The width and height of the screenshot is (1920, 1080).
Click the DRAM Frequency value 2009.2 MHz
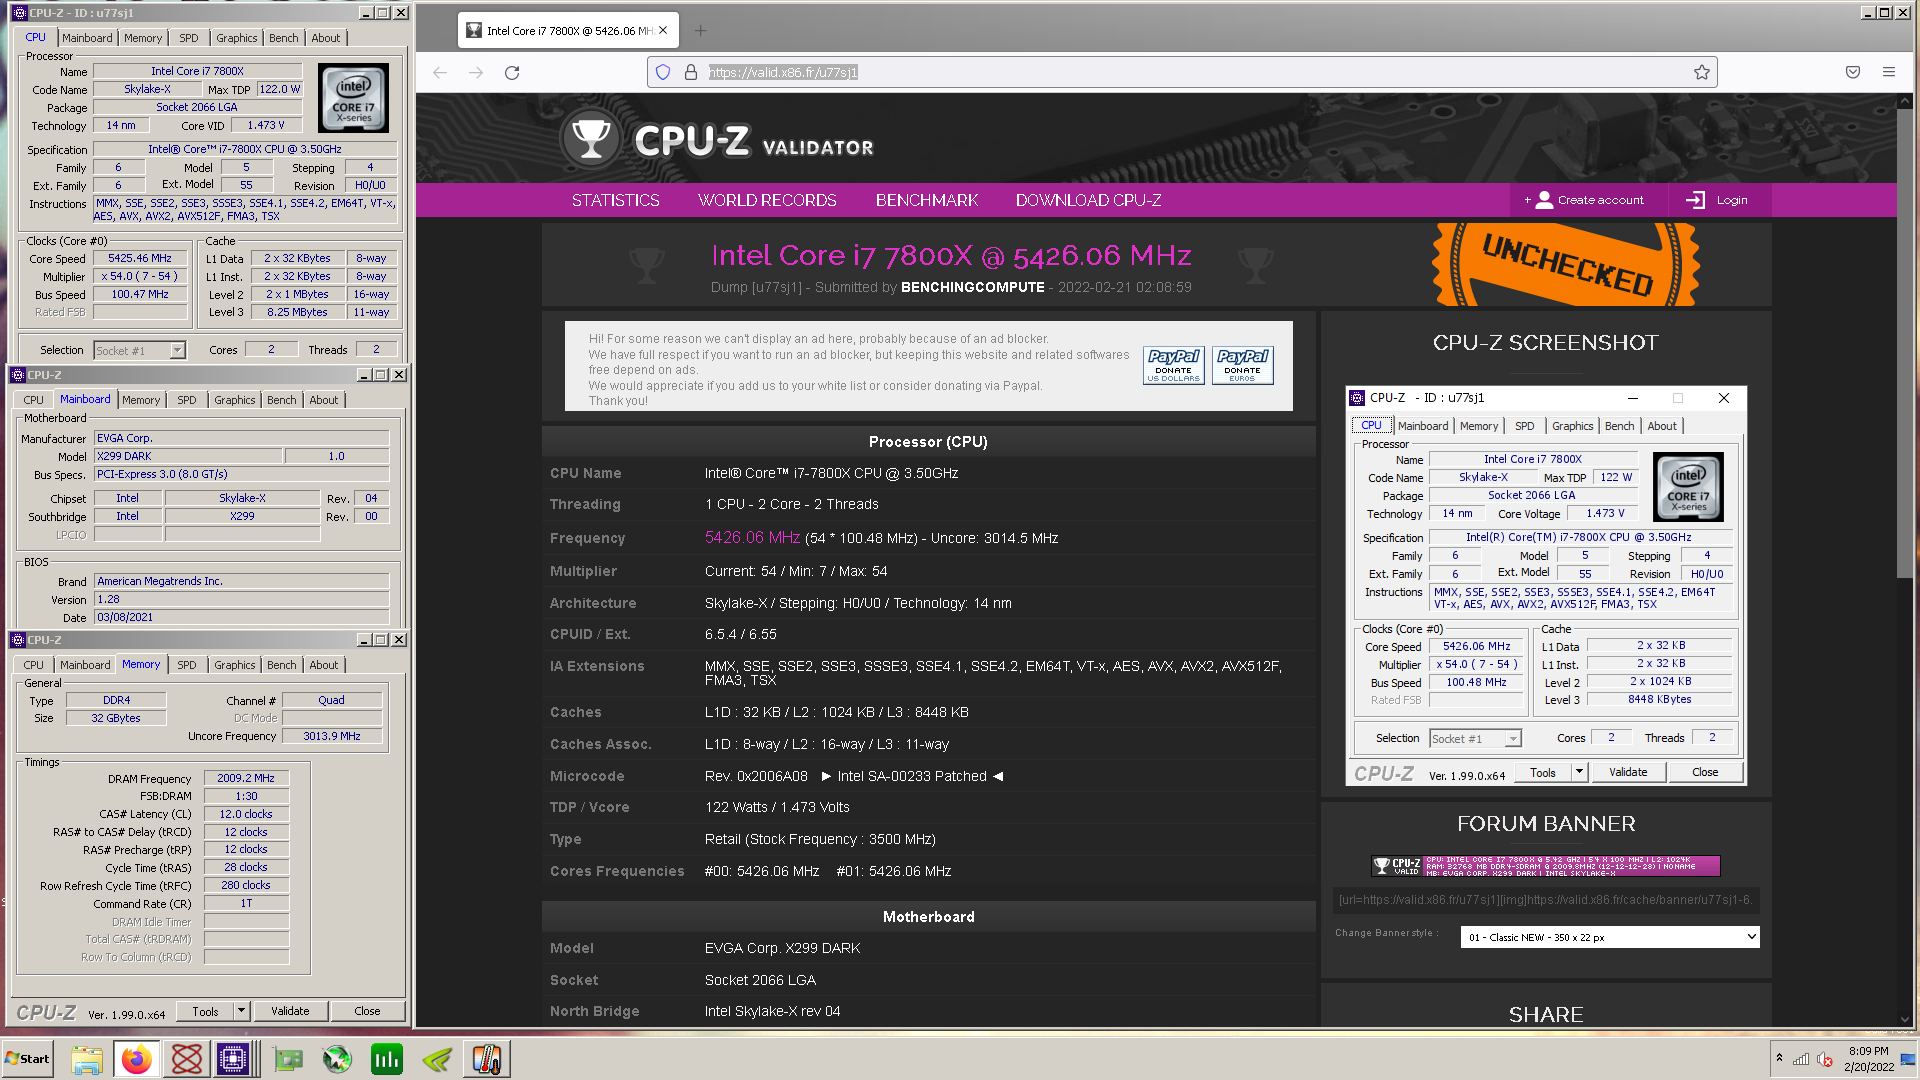[x=246, y=778]
